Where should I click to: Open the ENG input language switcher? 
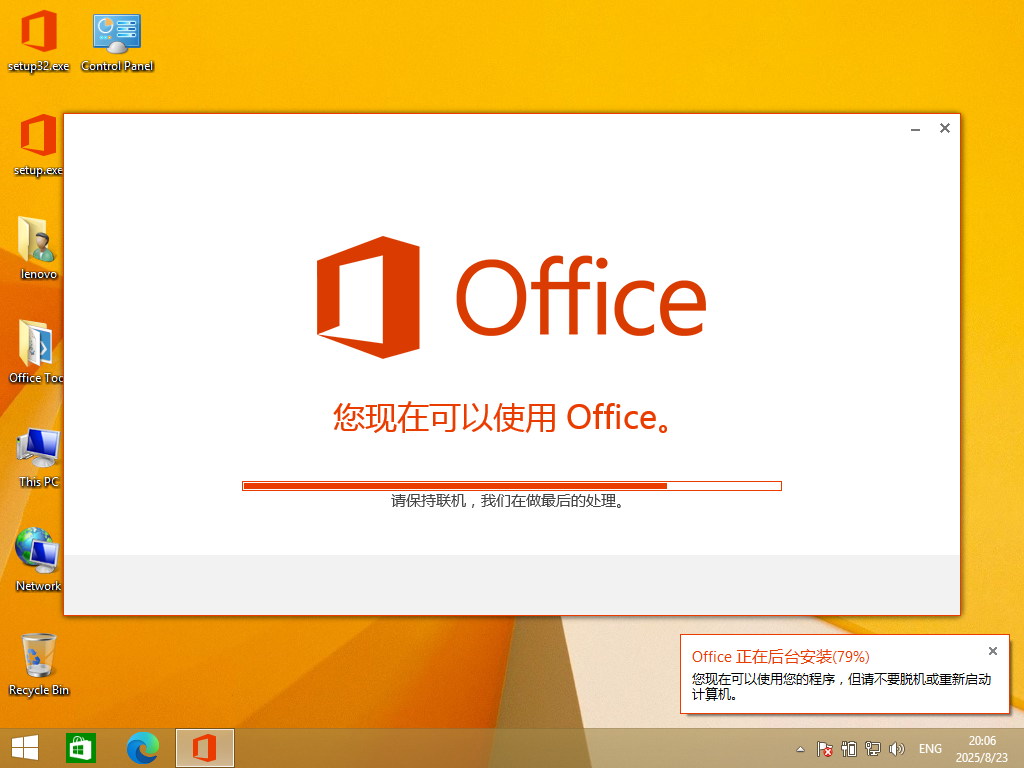click(930, 748)
